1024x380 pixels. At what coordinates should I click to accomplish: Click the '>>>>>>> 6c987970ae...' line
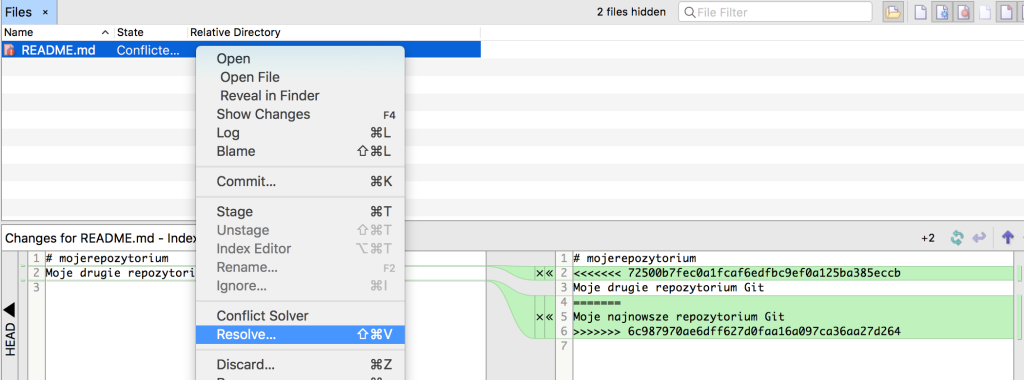coord(737,332)
